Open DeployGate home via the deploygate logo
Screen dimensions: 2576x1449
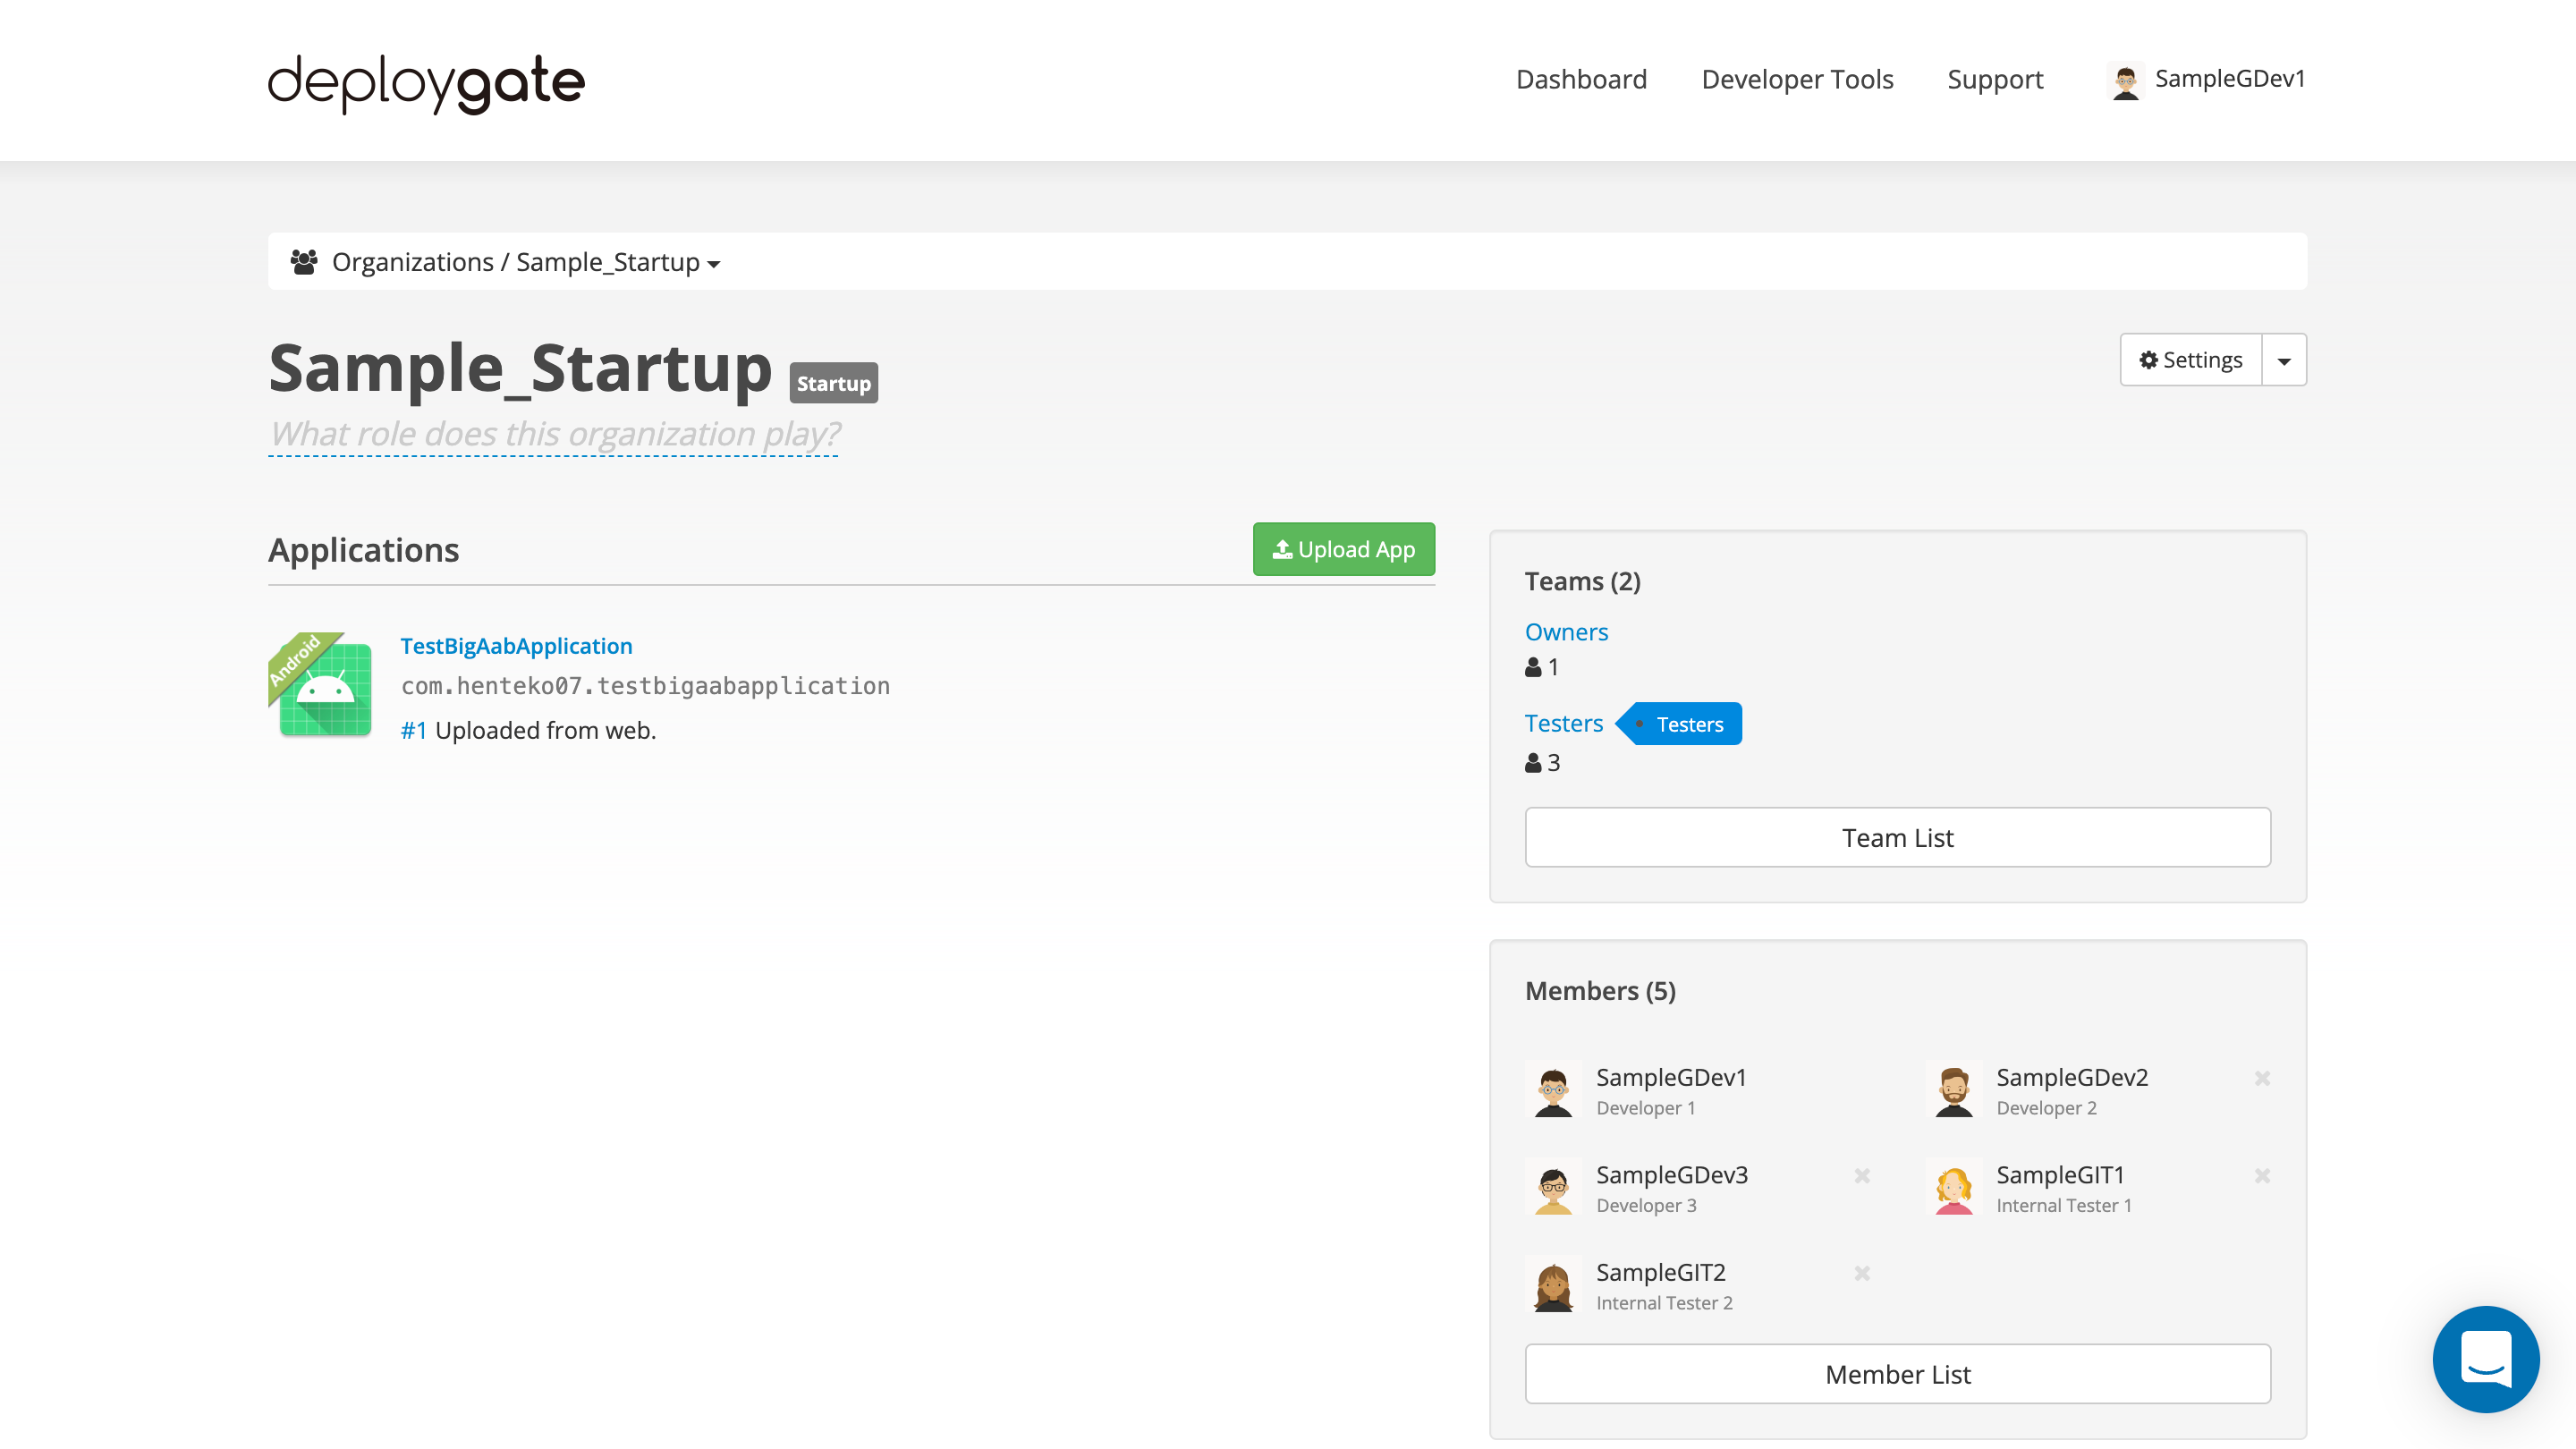click(424, 84)
